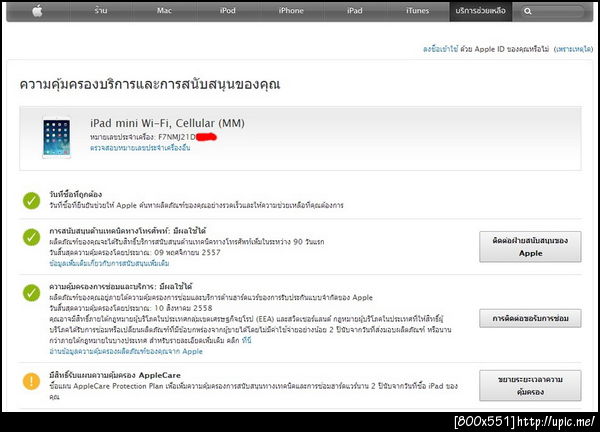Open the iTunes navigation tab
The width and height of the screenshot is (600, 432).
(x=417, y=11)
